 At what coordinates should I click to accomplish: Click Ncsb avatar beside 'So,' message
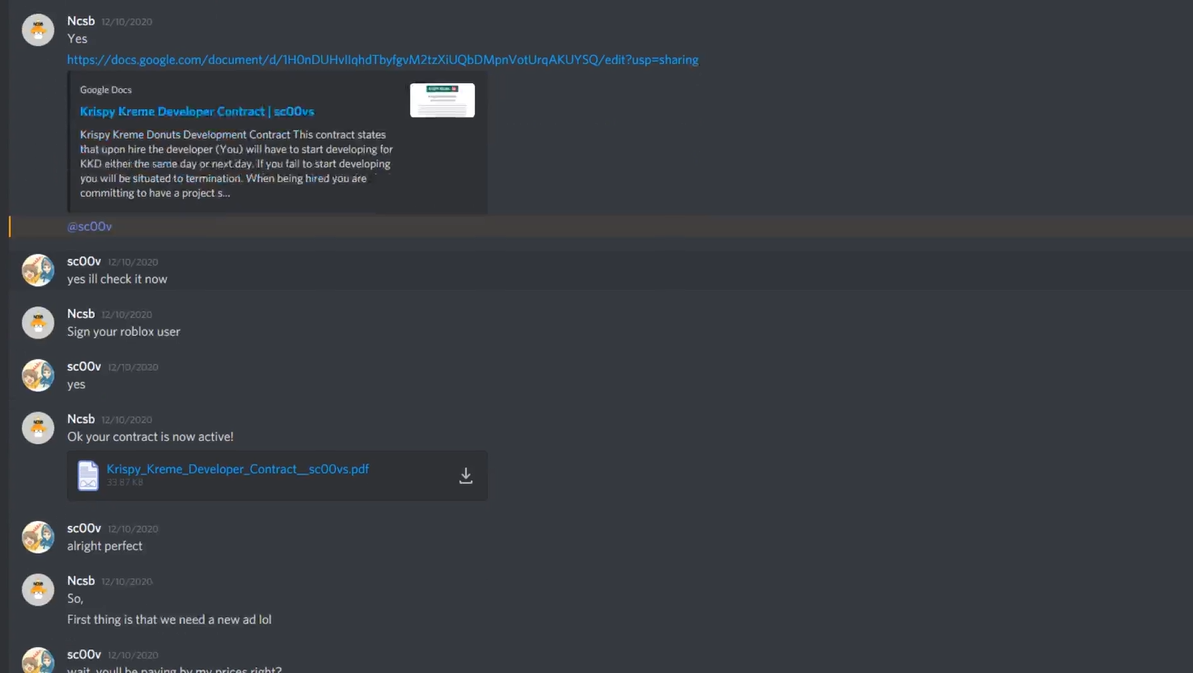click(38, 589)
